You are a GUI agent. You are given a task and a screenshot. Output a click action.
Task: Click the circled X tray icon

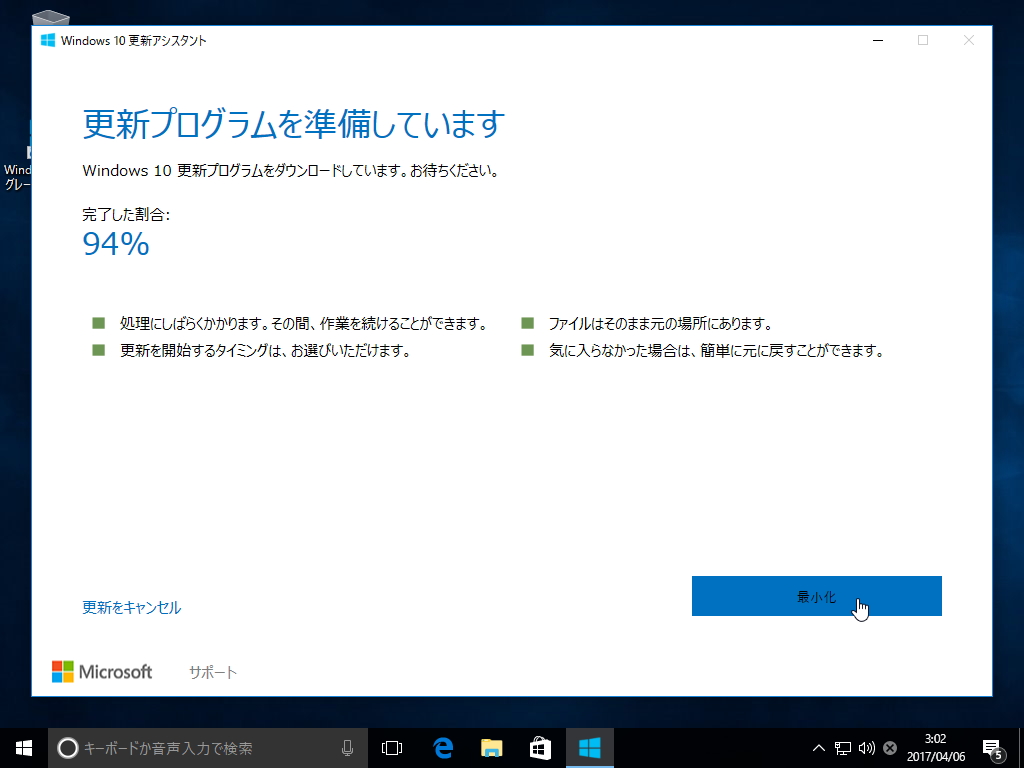coord(888,747)
